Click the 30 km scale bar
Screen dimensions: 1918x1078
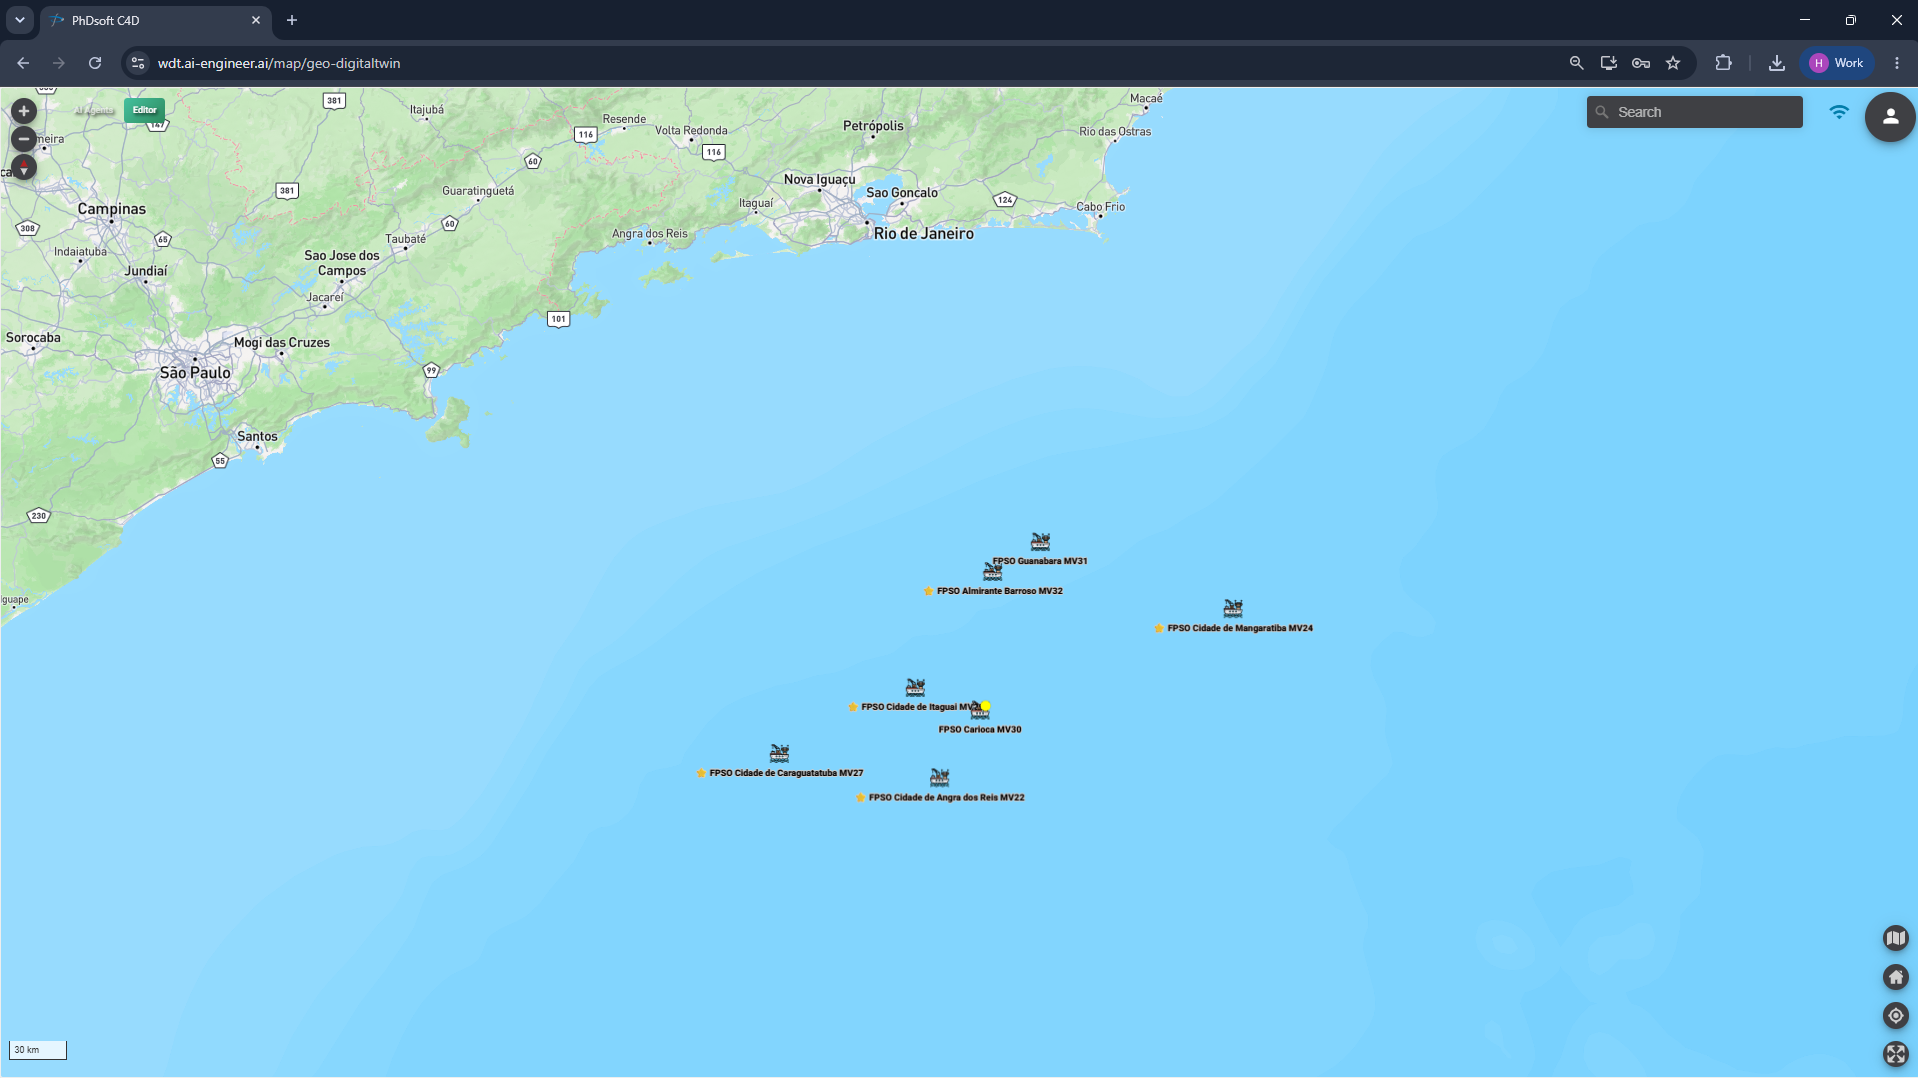pyautogui.click(x=38, y=1050)
